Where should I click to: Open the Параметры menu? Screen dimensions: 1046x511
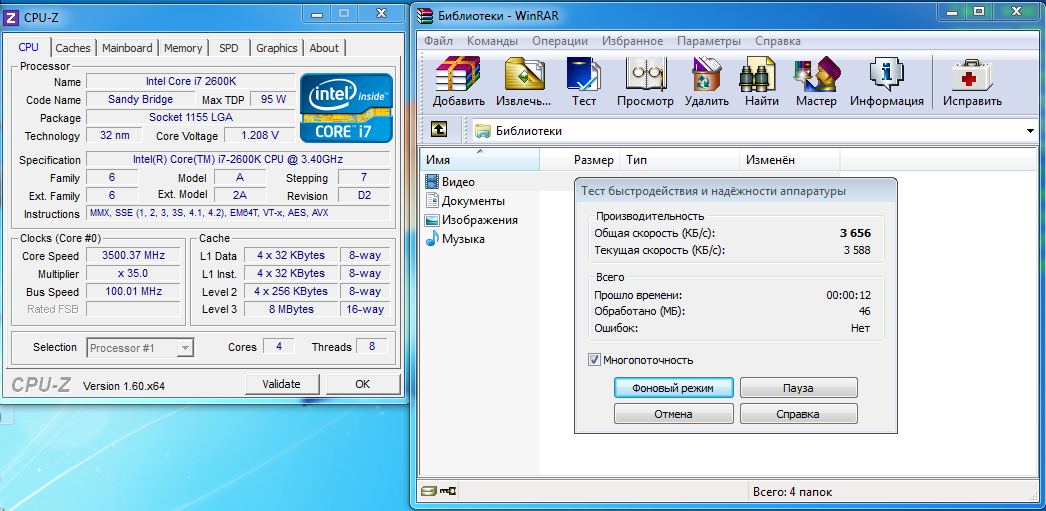[708, 41]
